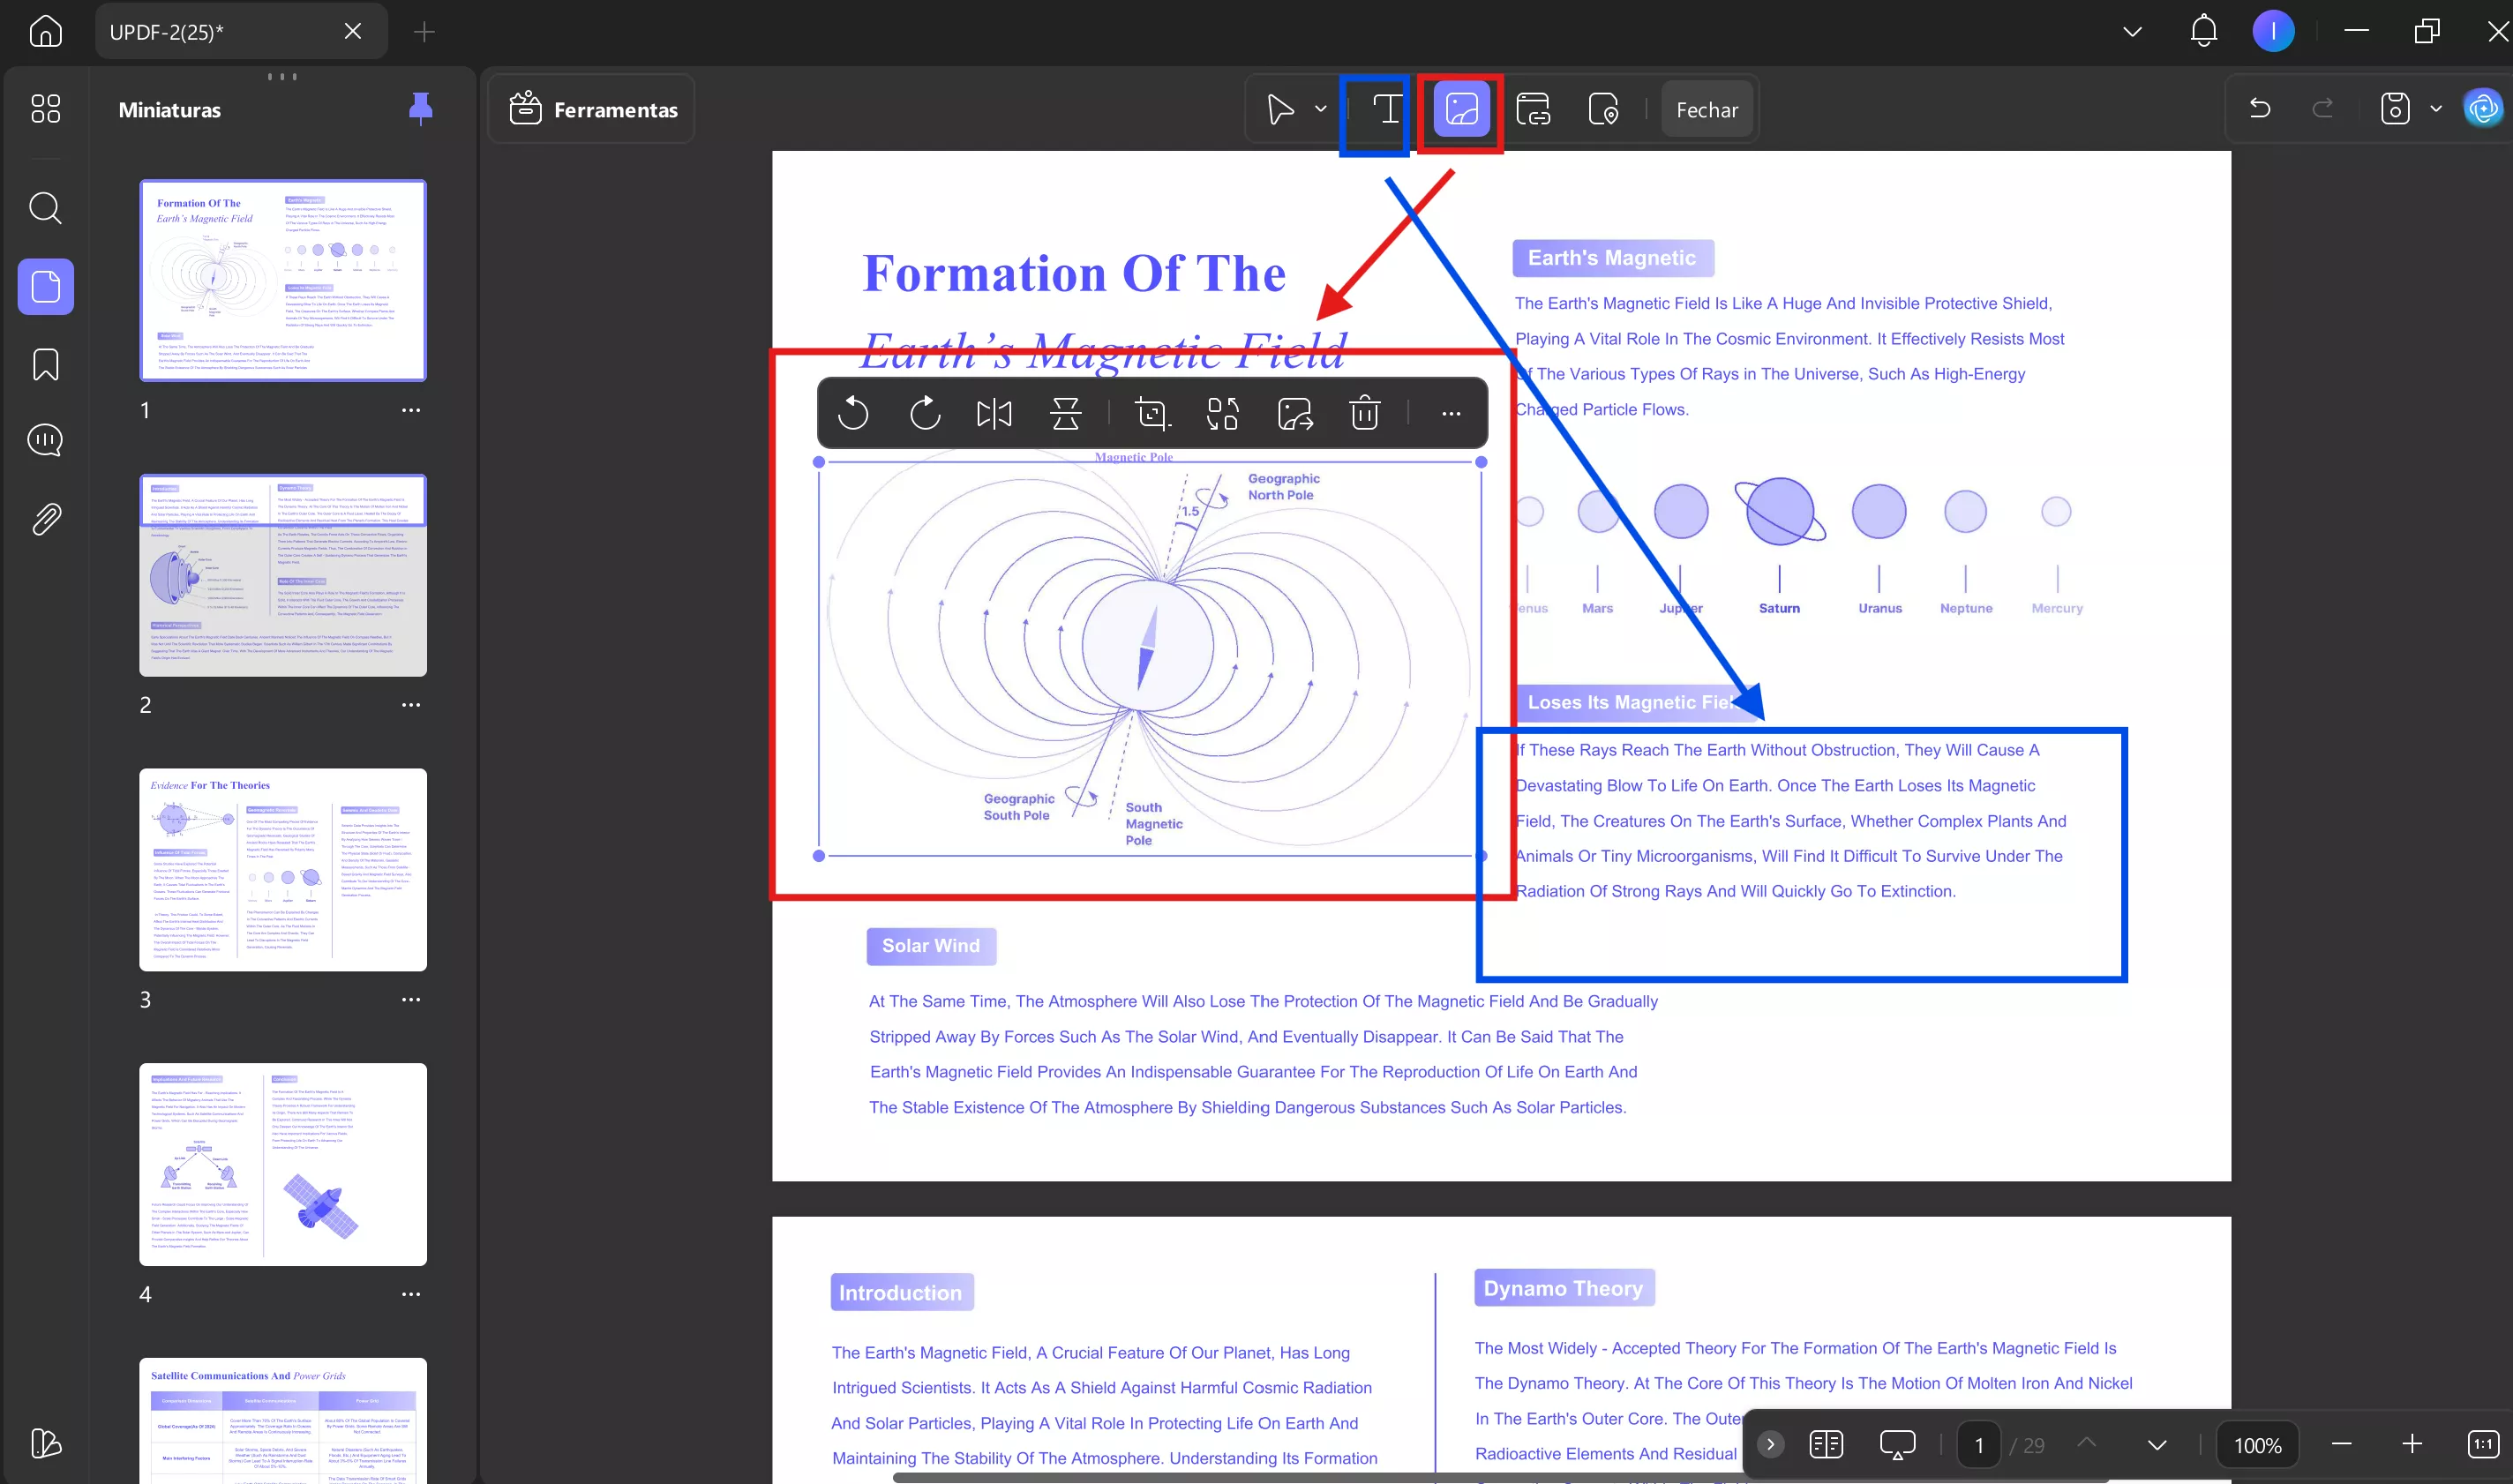Click the 100% zoom value
This screenshot has height=1484, width=2513.
2257,1445
